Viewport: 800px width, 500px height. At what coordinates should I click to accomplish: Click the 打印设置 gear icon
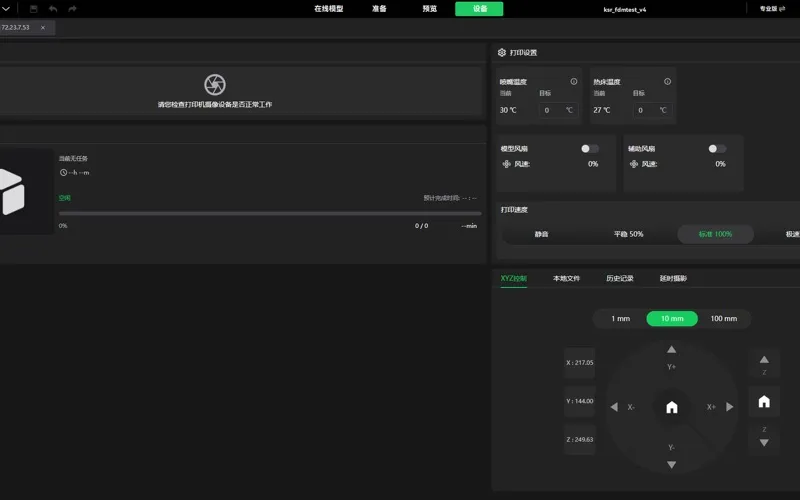pos(502,53)
